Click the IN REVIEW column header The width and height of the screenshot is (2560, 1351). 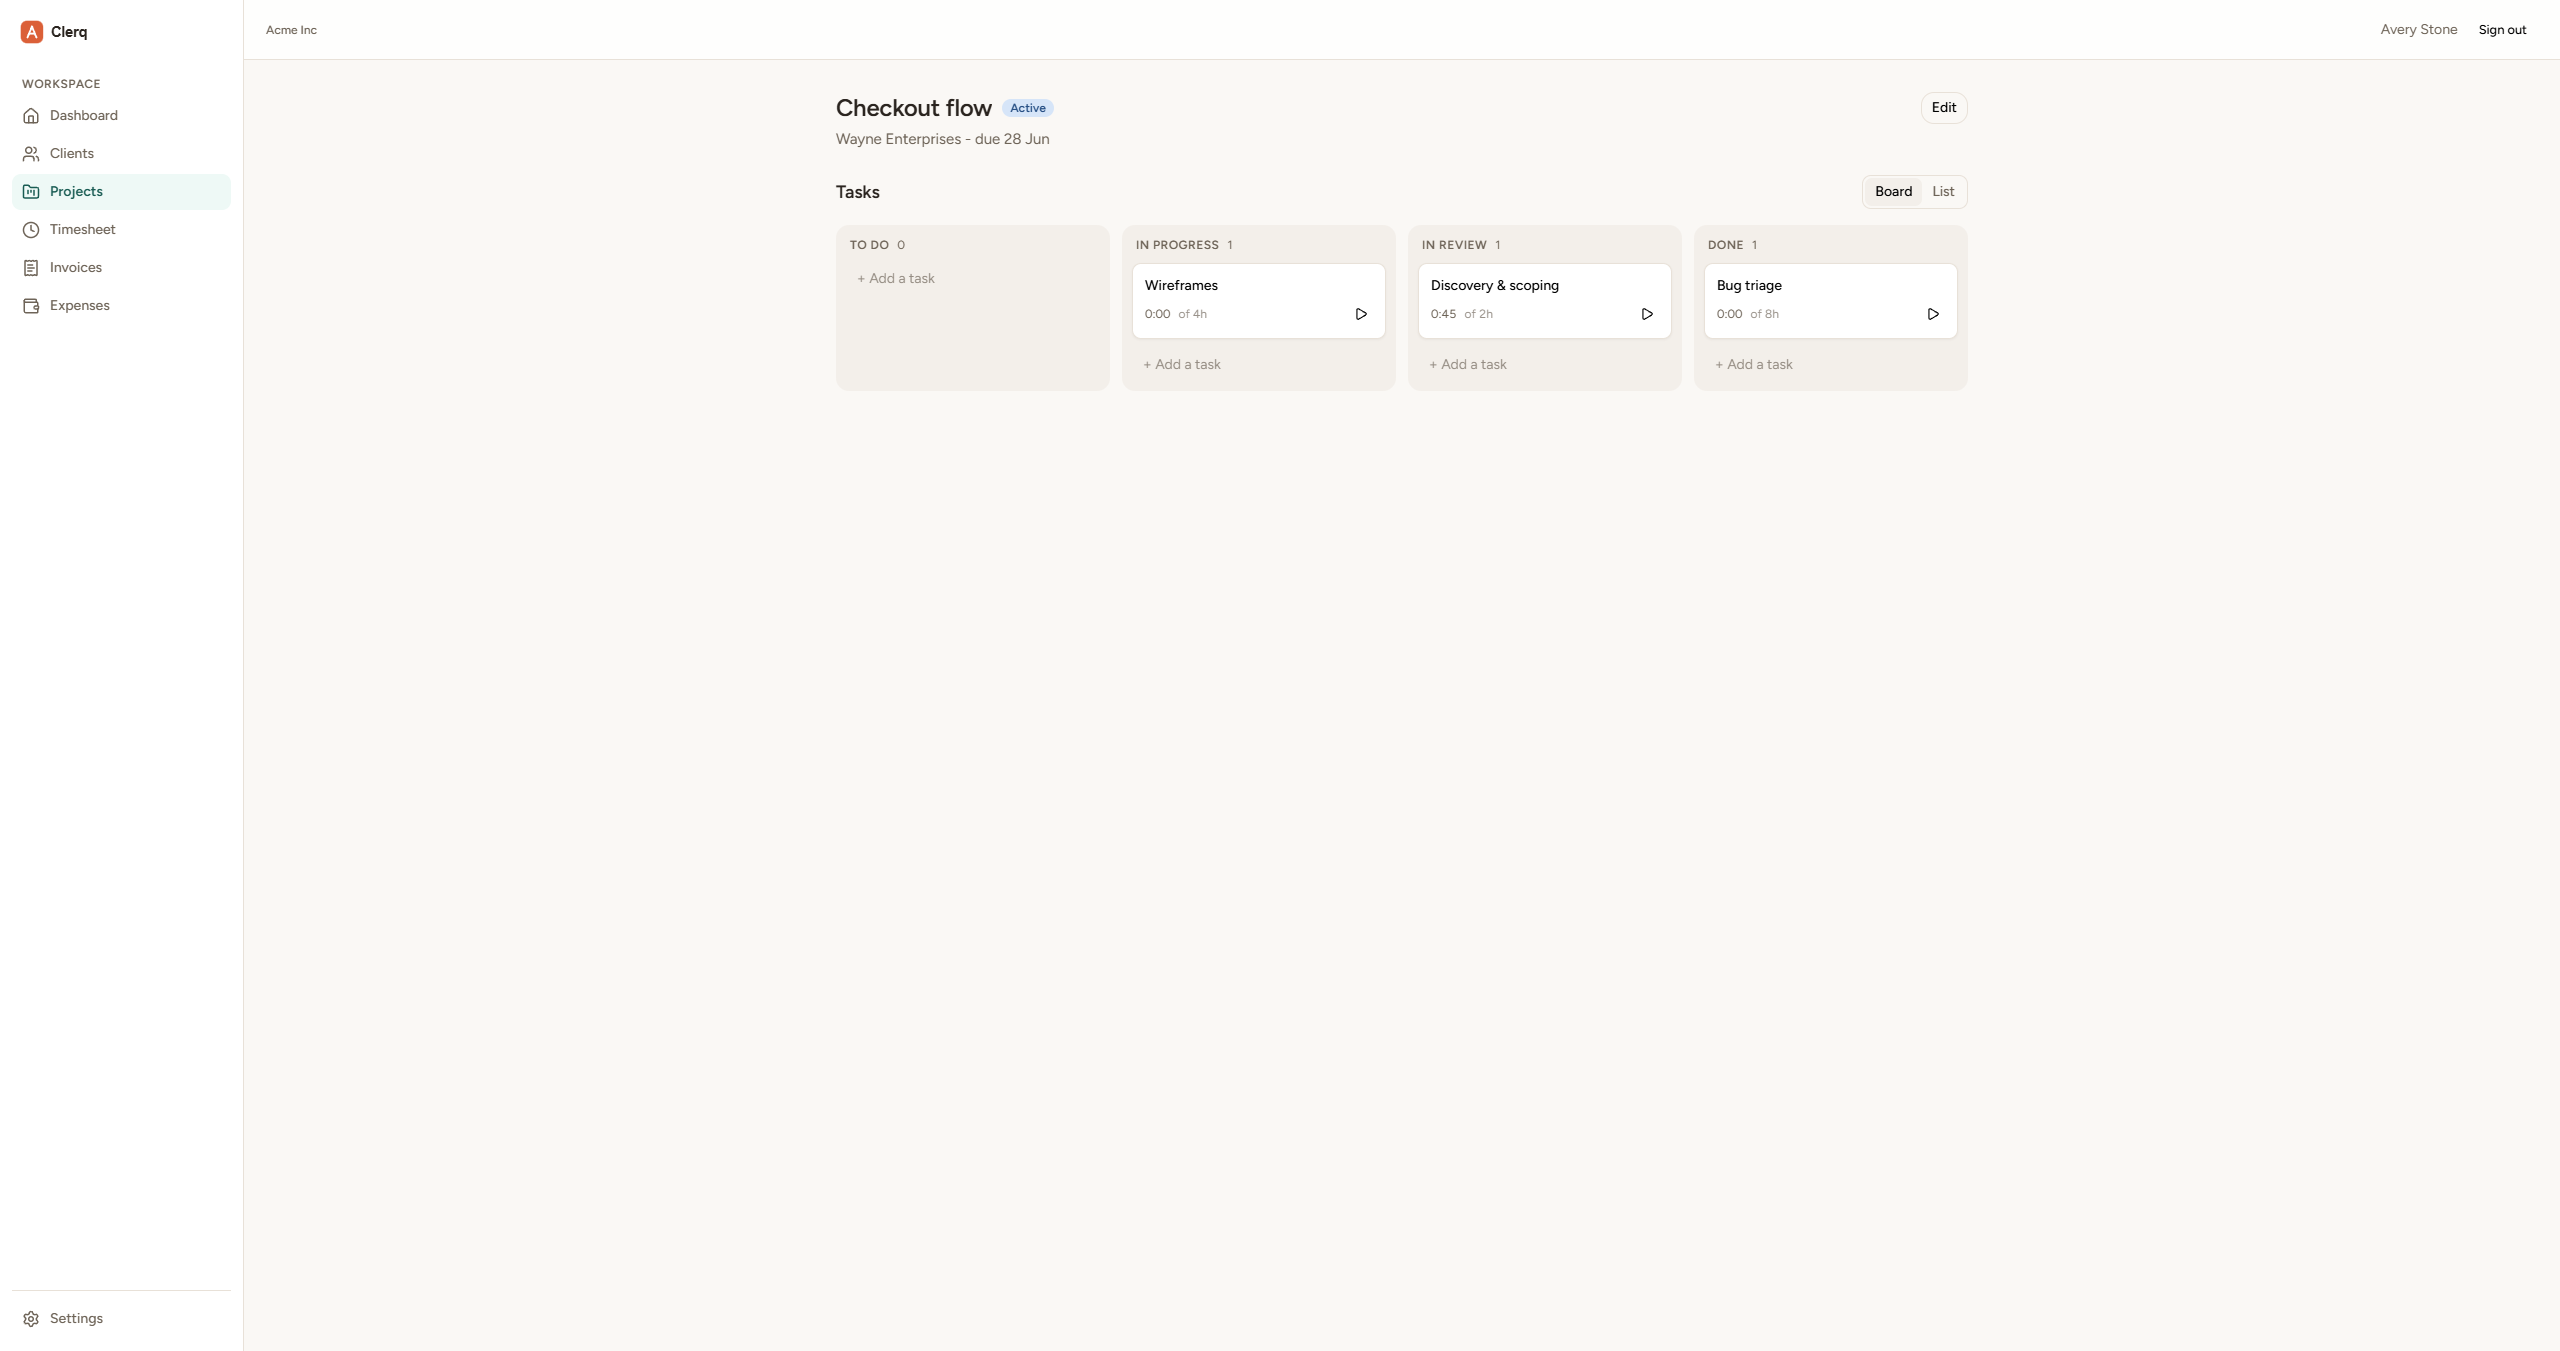coord(1454,245)
